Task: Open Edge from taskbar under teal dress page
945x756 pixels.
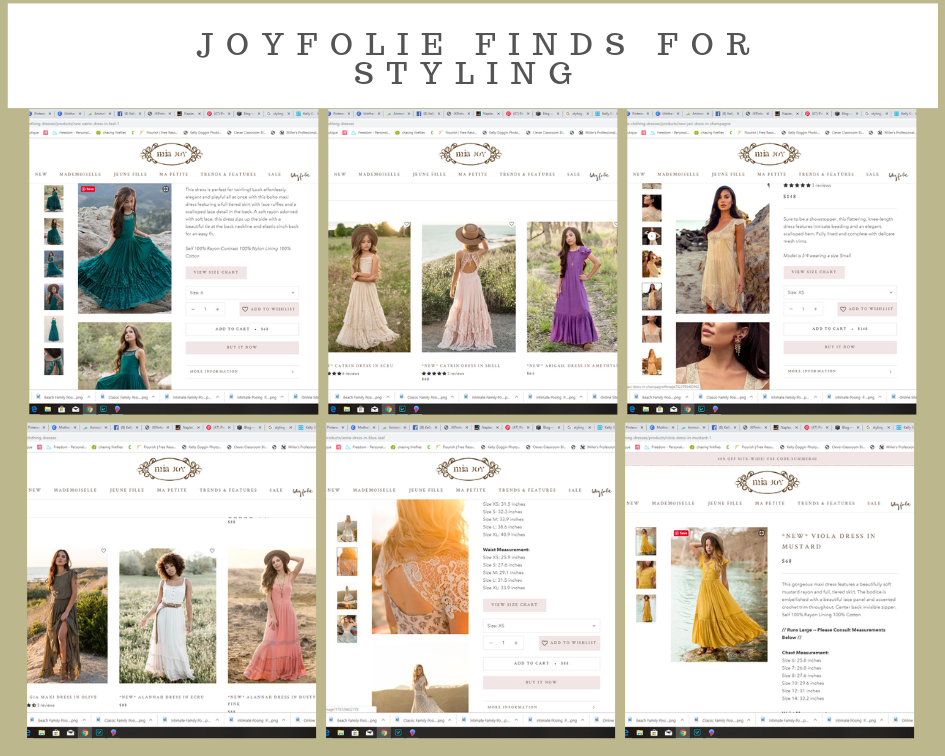Action: 34,409
